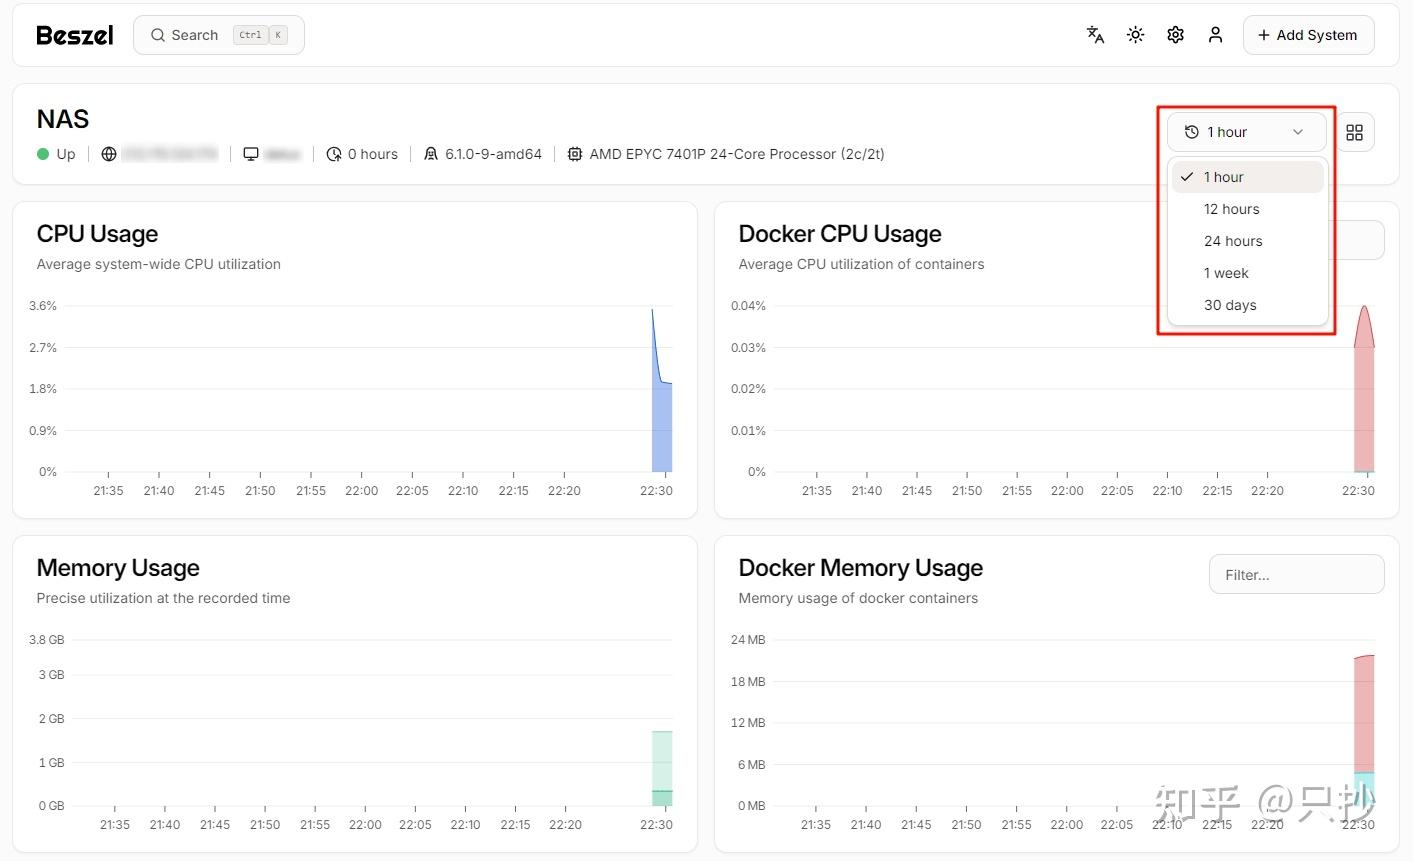Click the NAS system title
This screenshot has height=861, width=1413.
(63, 118)
